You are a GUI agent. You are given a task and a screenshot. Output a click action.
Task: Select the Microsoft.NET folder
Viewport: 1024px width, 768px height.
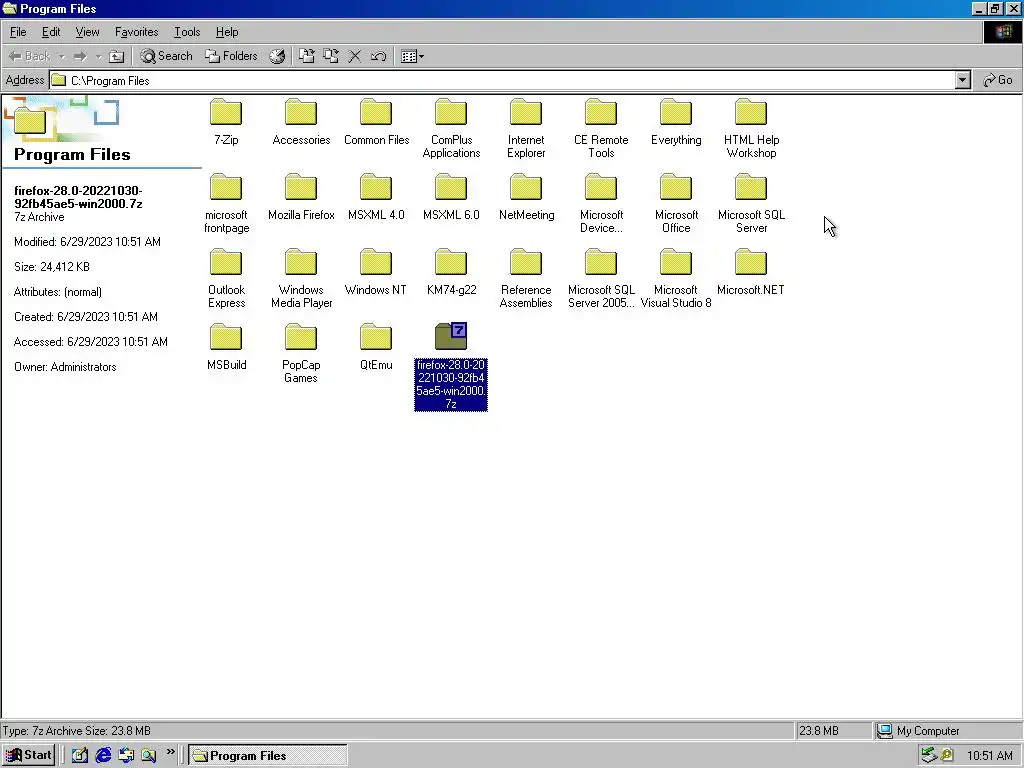751,272
